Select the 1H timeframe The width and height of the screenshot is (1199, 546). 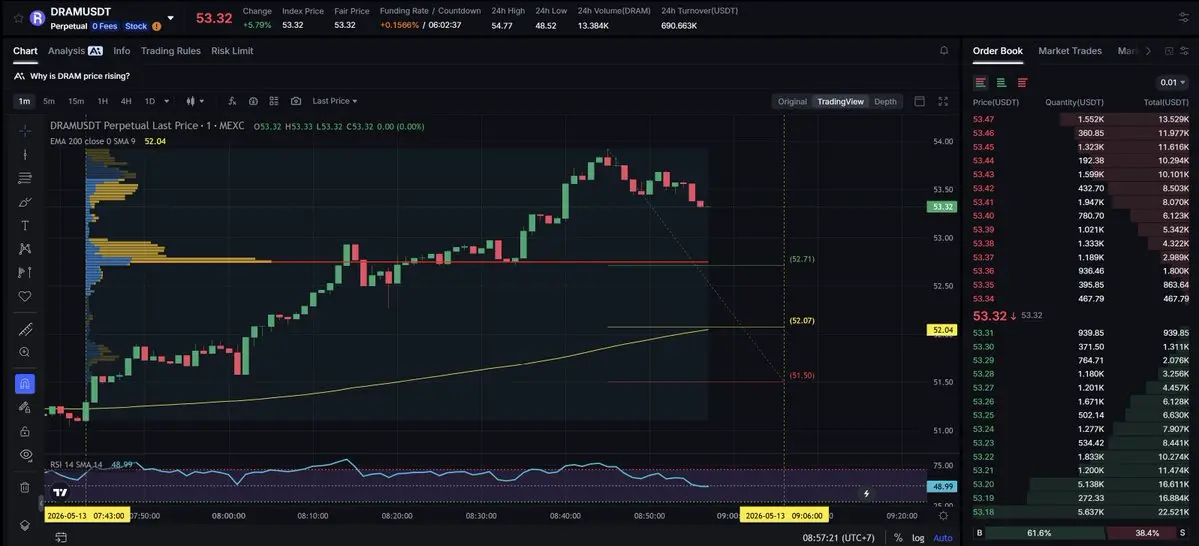pyautogui.click(x=102, y=101)
